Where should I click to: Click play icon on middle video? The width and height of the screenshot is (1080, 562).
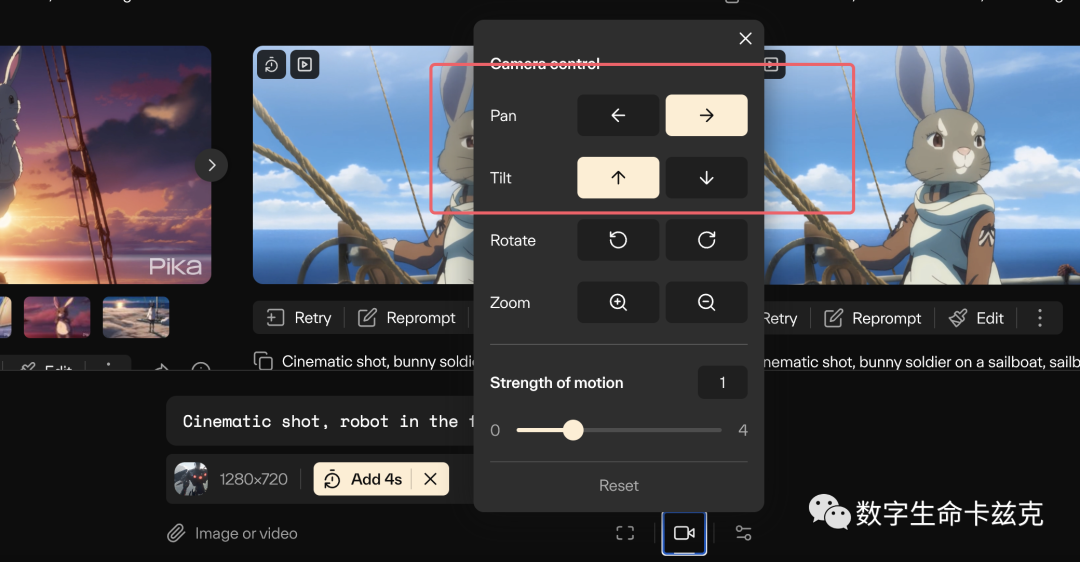tap(304, 65)
